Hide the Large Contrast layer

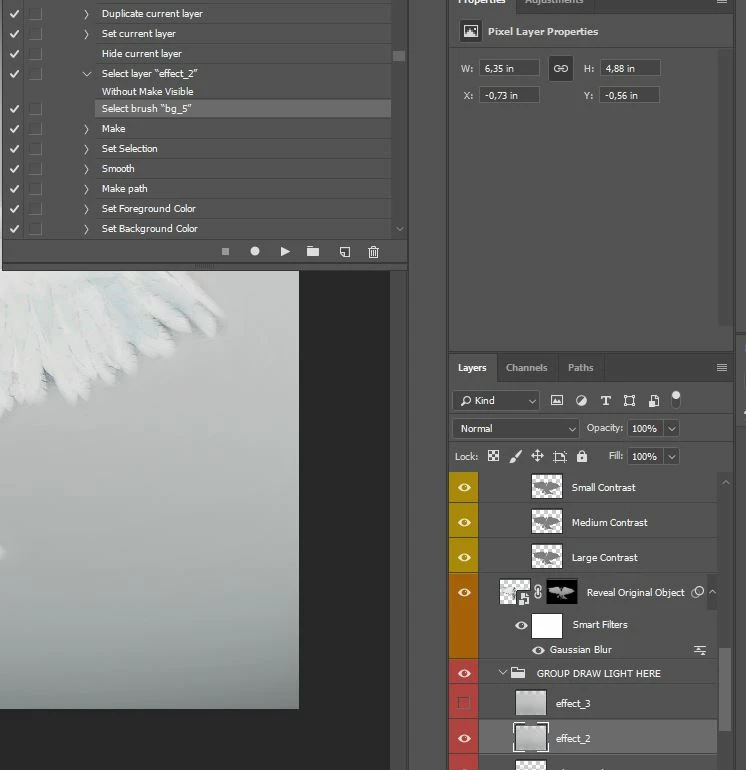[464, 557]
